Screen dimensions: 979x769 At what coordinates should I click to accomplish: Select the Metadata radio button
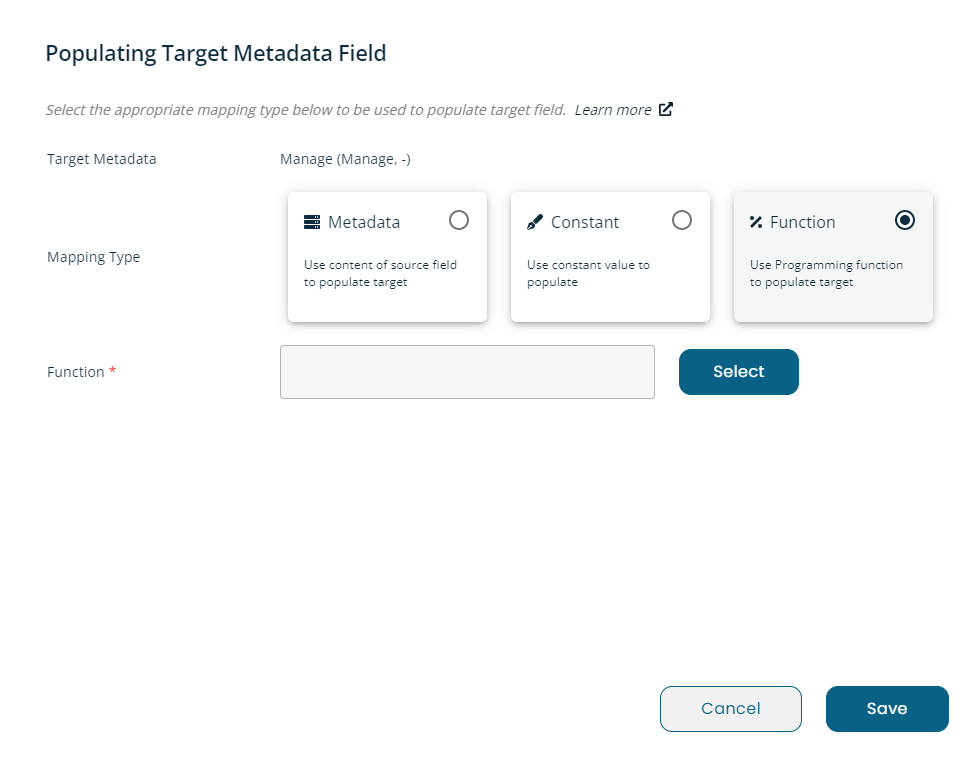pyautogui.click(x=459, y=220)
